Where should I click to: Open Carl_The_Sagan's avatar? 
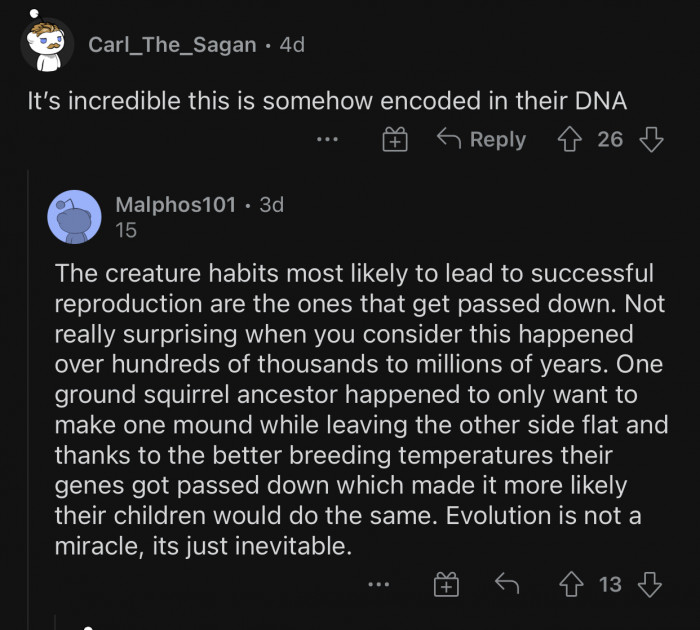[47, 47]
